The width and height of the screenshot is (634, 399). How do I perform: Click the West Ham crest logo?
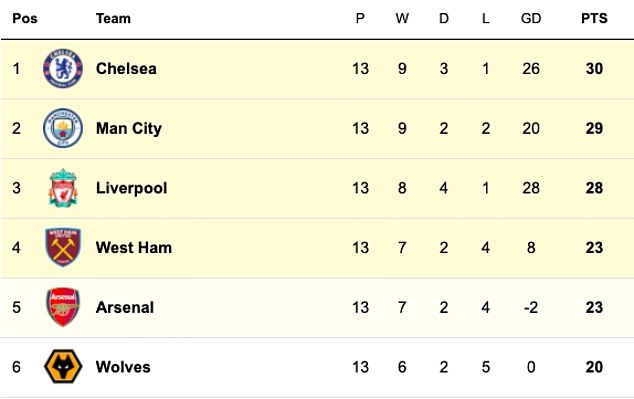click(x=63, y=247)
